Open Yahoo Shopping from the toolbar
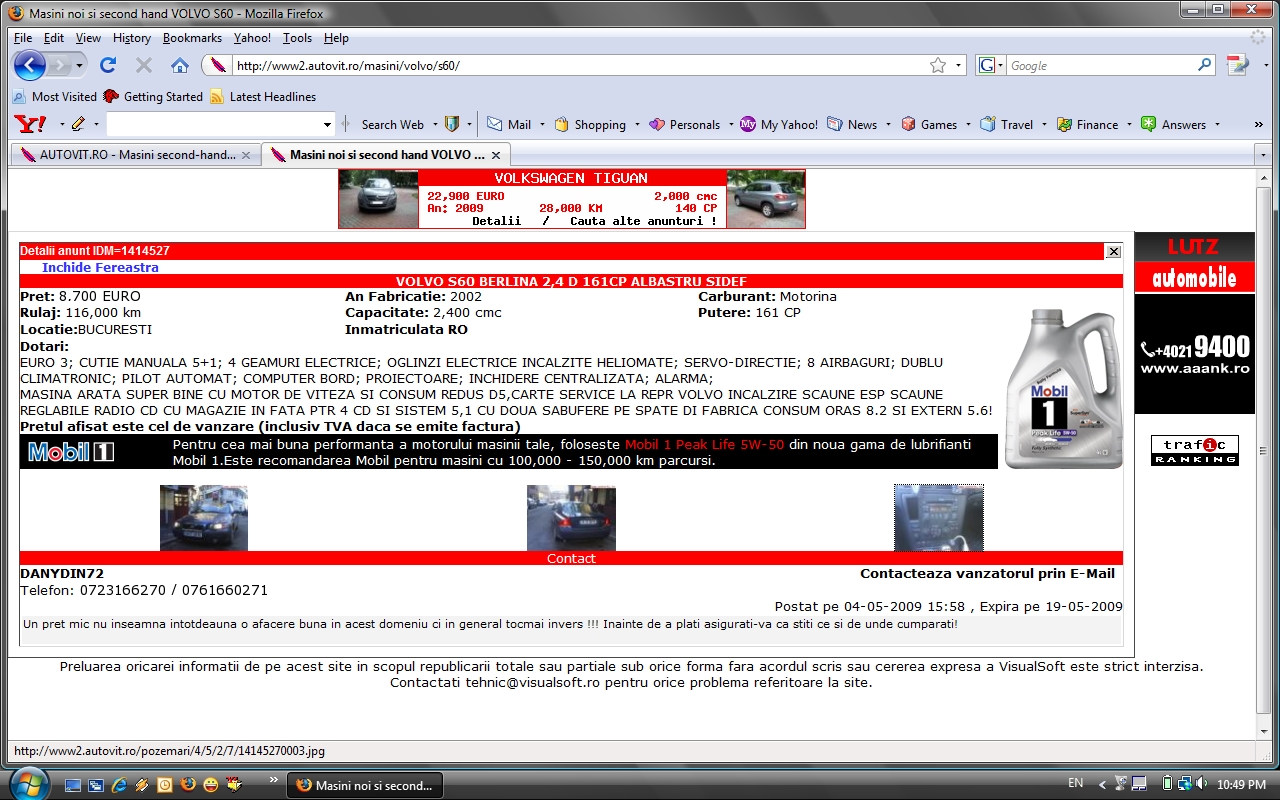The height and width of the screenshot is (800, 1280). click(590, 124)
